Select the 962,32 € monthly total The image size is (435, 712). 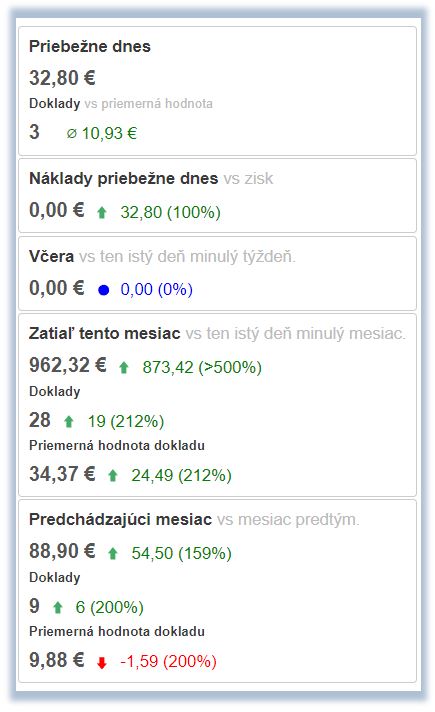click(68, 365)
